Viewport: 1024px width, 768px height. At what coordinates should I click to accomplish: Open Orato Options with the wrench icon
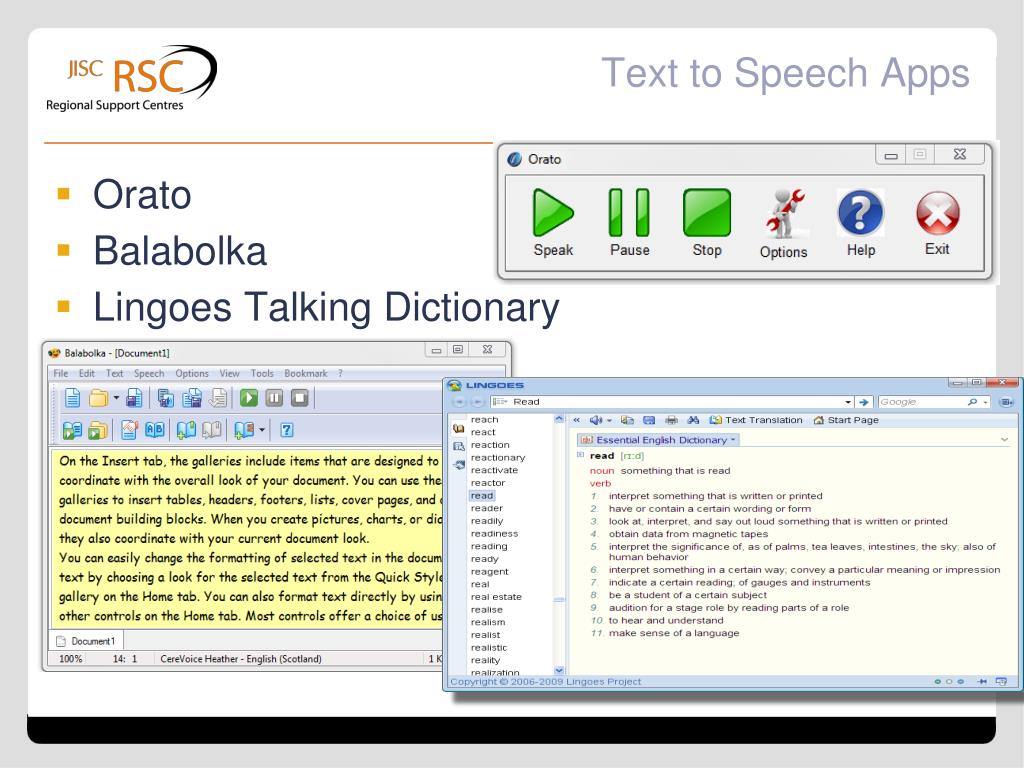tap(784, 214)
